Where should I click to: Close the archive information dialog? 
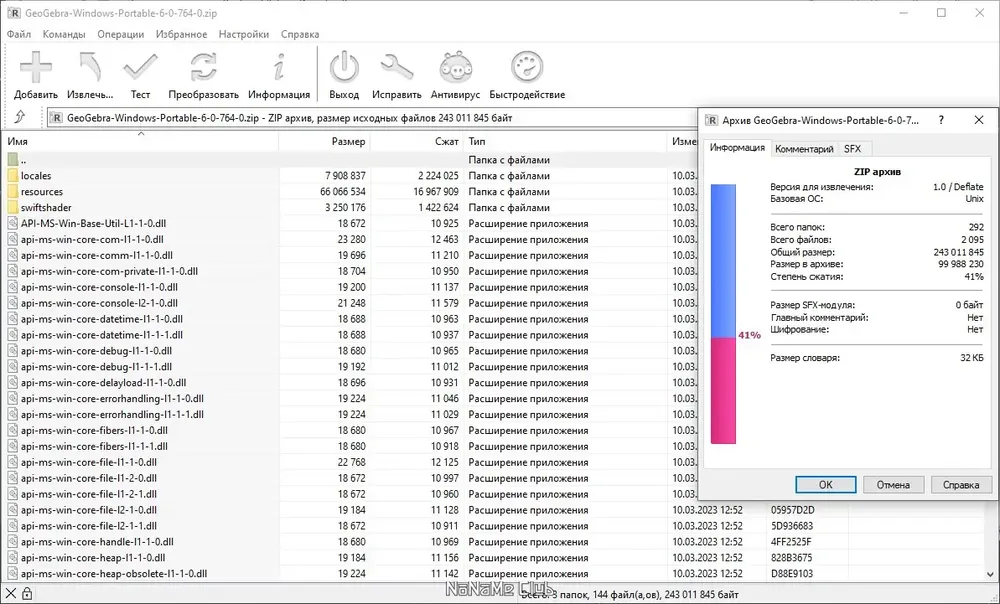coord(979,120)
